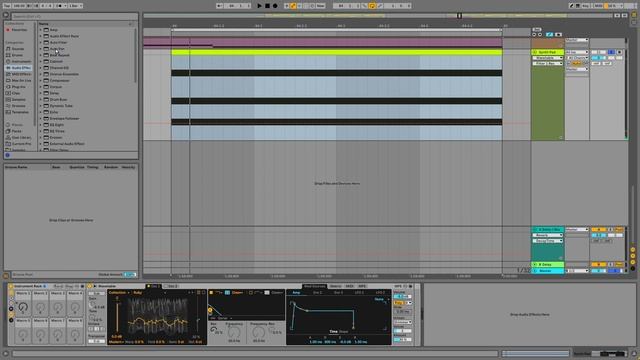Screen dimensions: 640x360
Task: Toggle the Instrument Rack device activator
Action: tap(11, 286)
